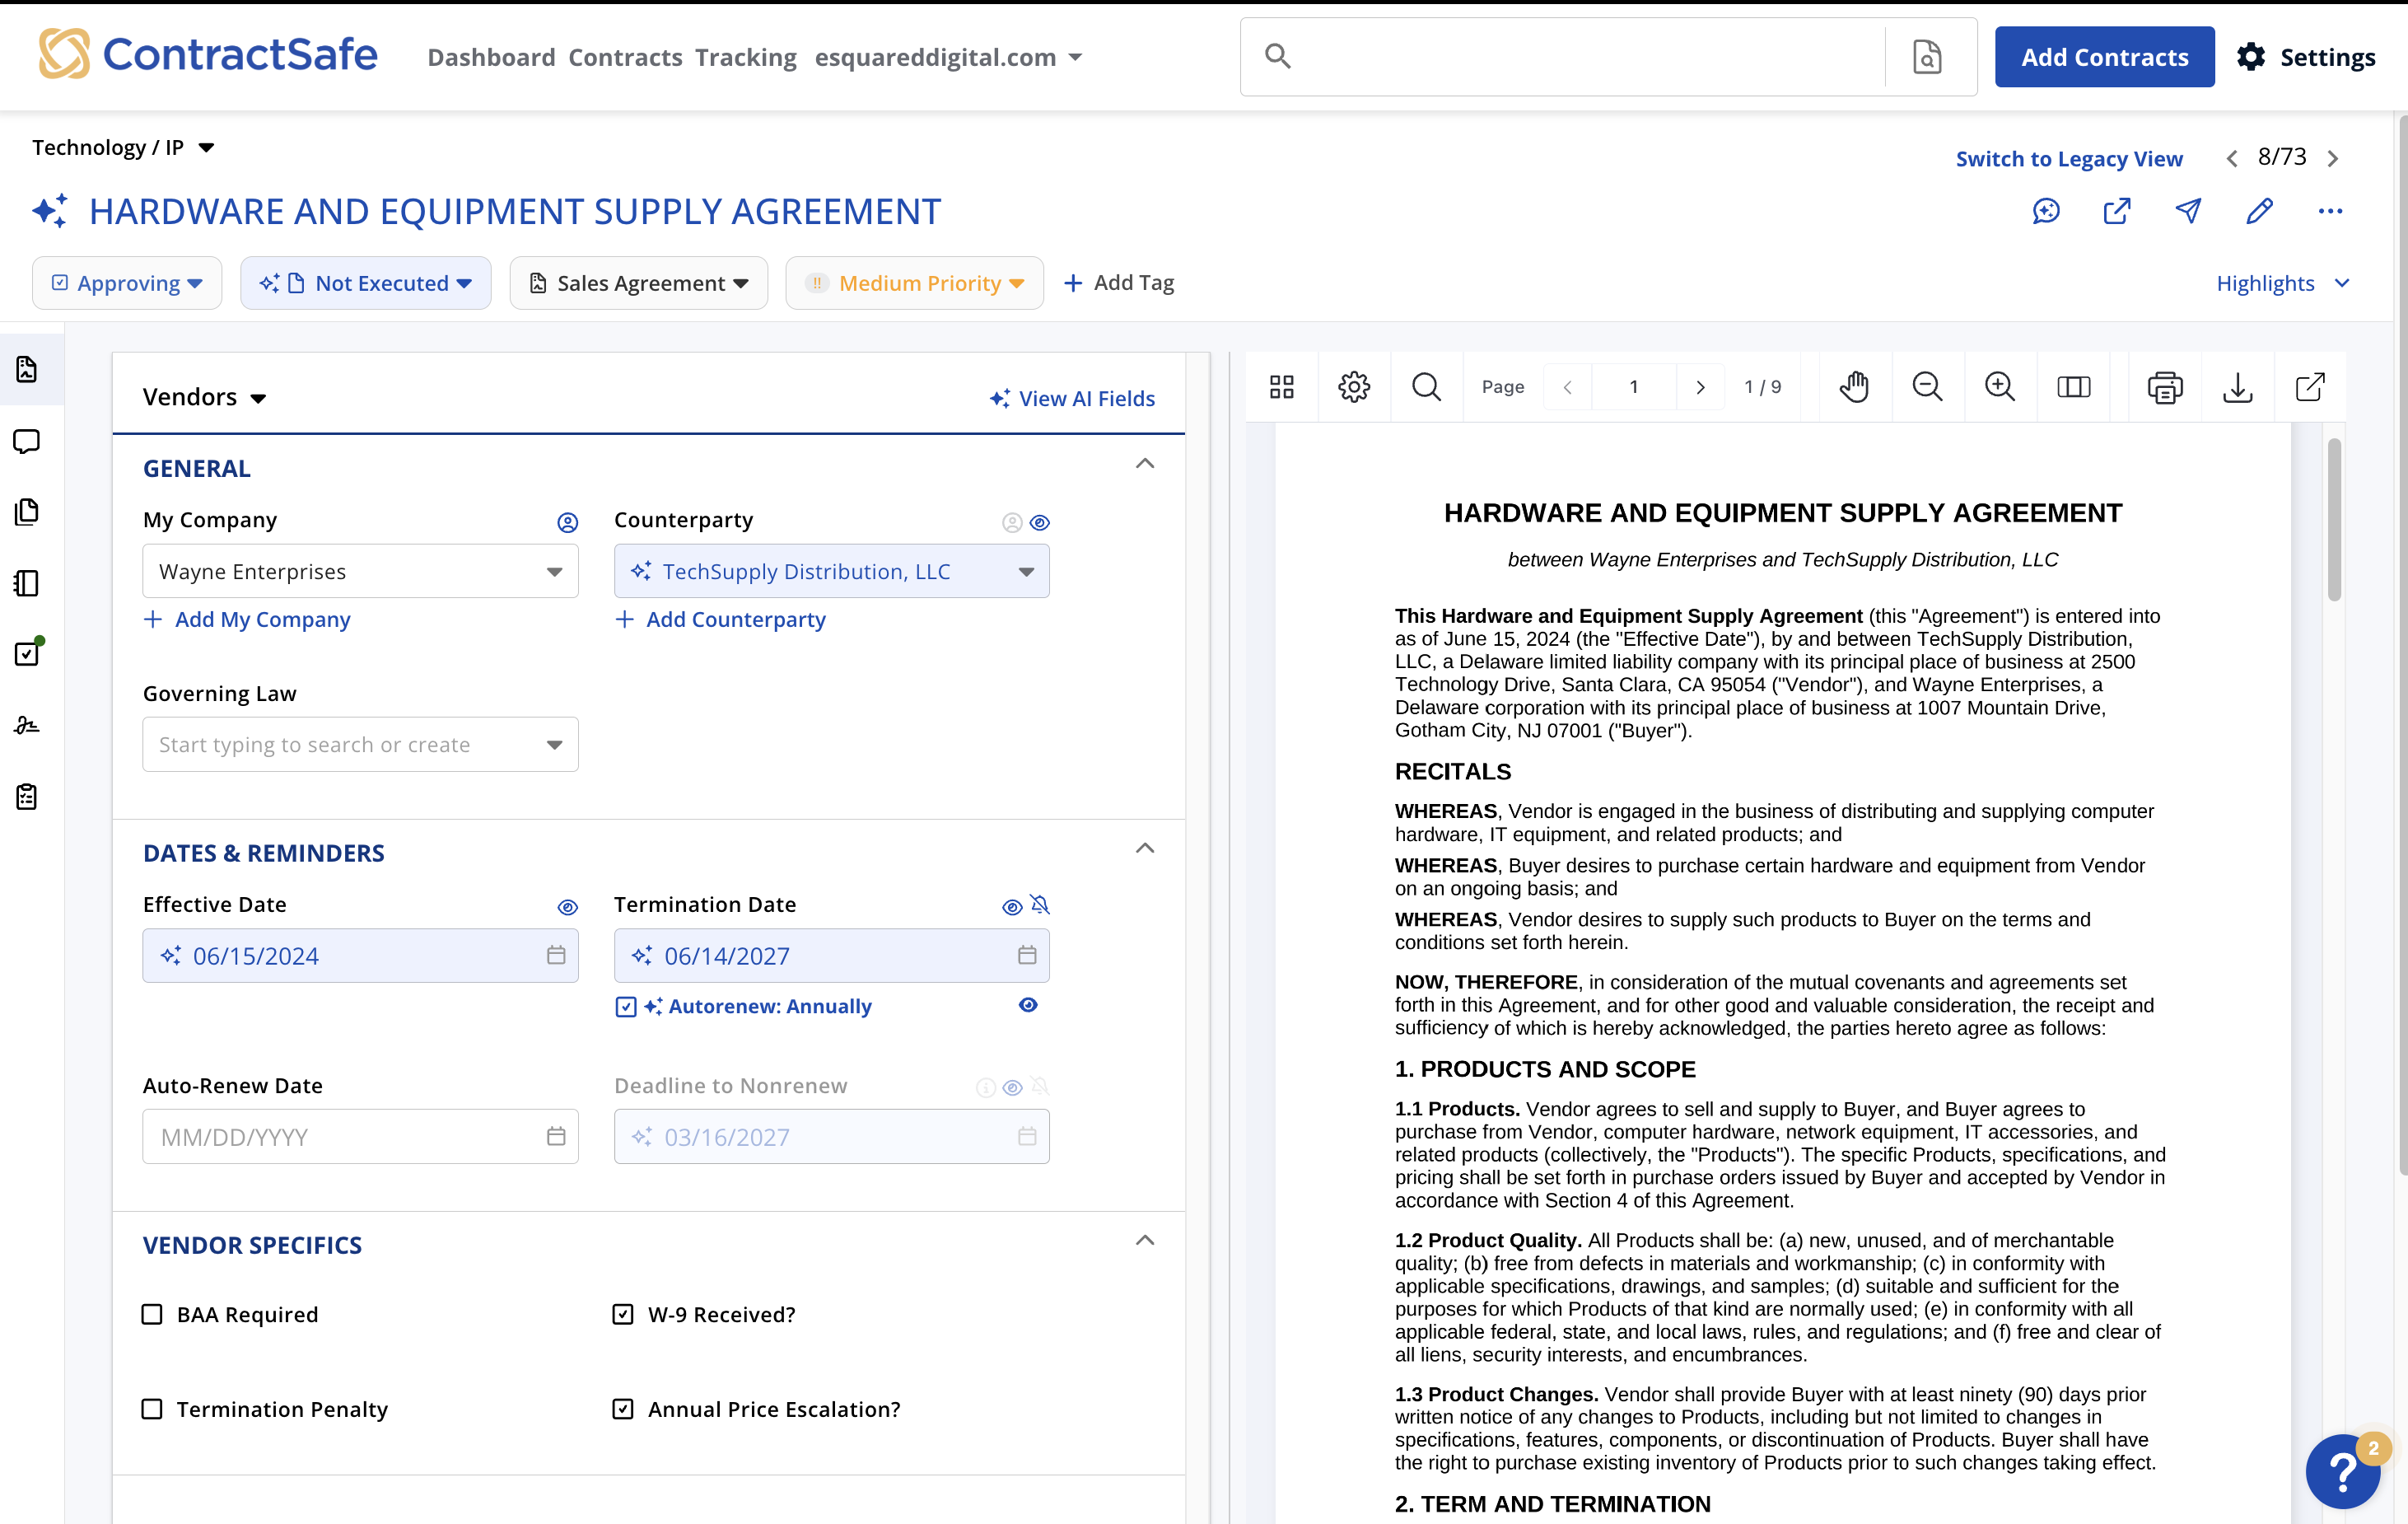2408x1524 pixels.
Task: Check the BAA Required checkbox
Action: (x=152, y=1314)
